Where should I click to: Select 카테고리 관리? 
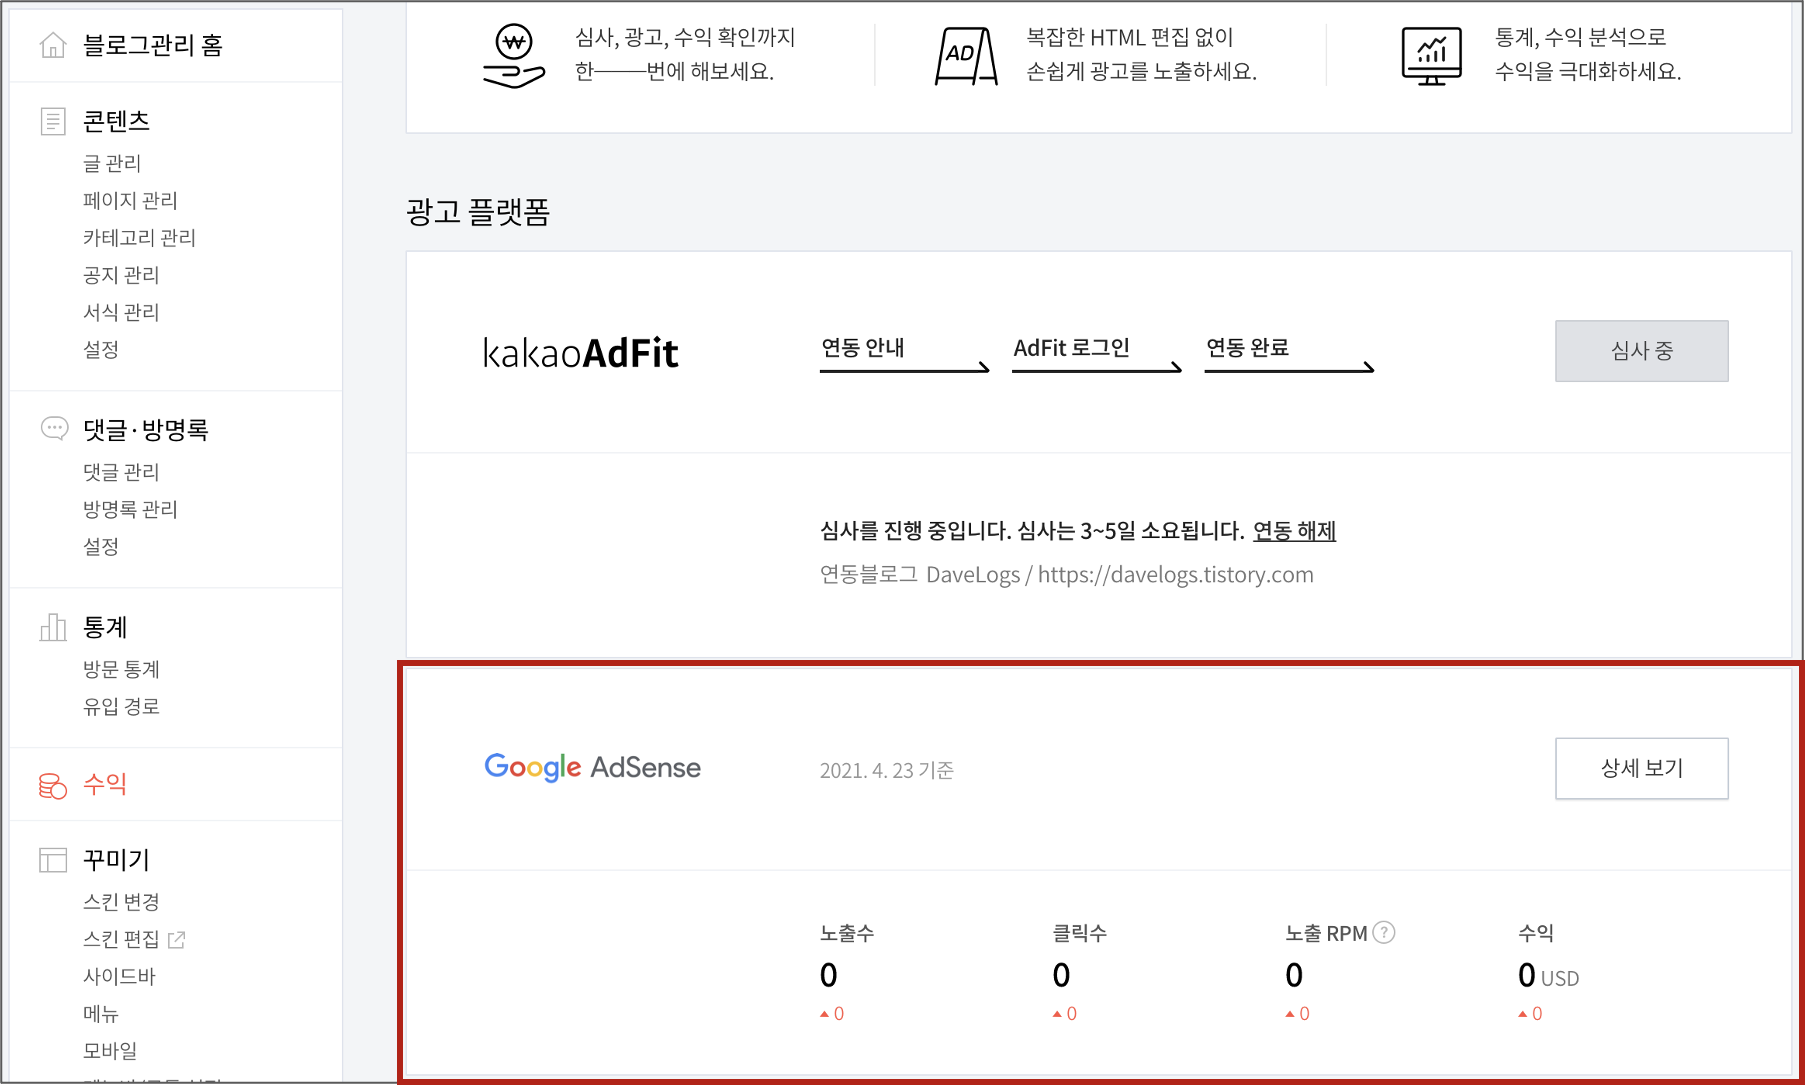click(139, 237)
